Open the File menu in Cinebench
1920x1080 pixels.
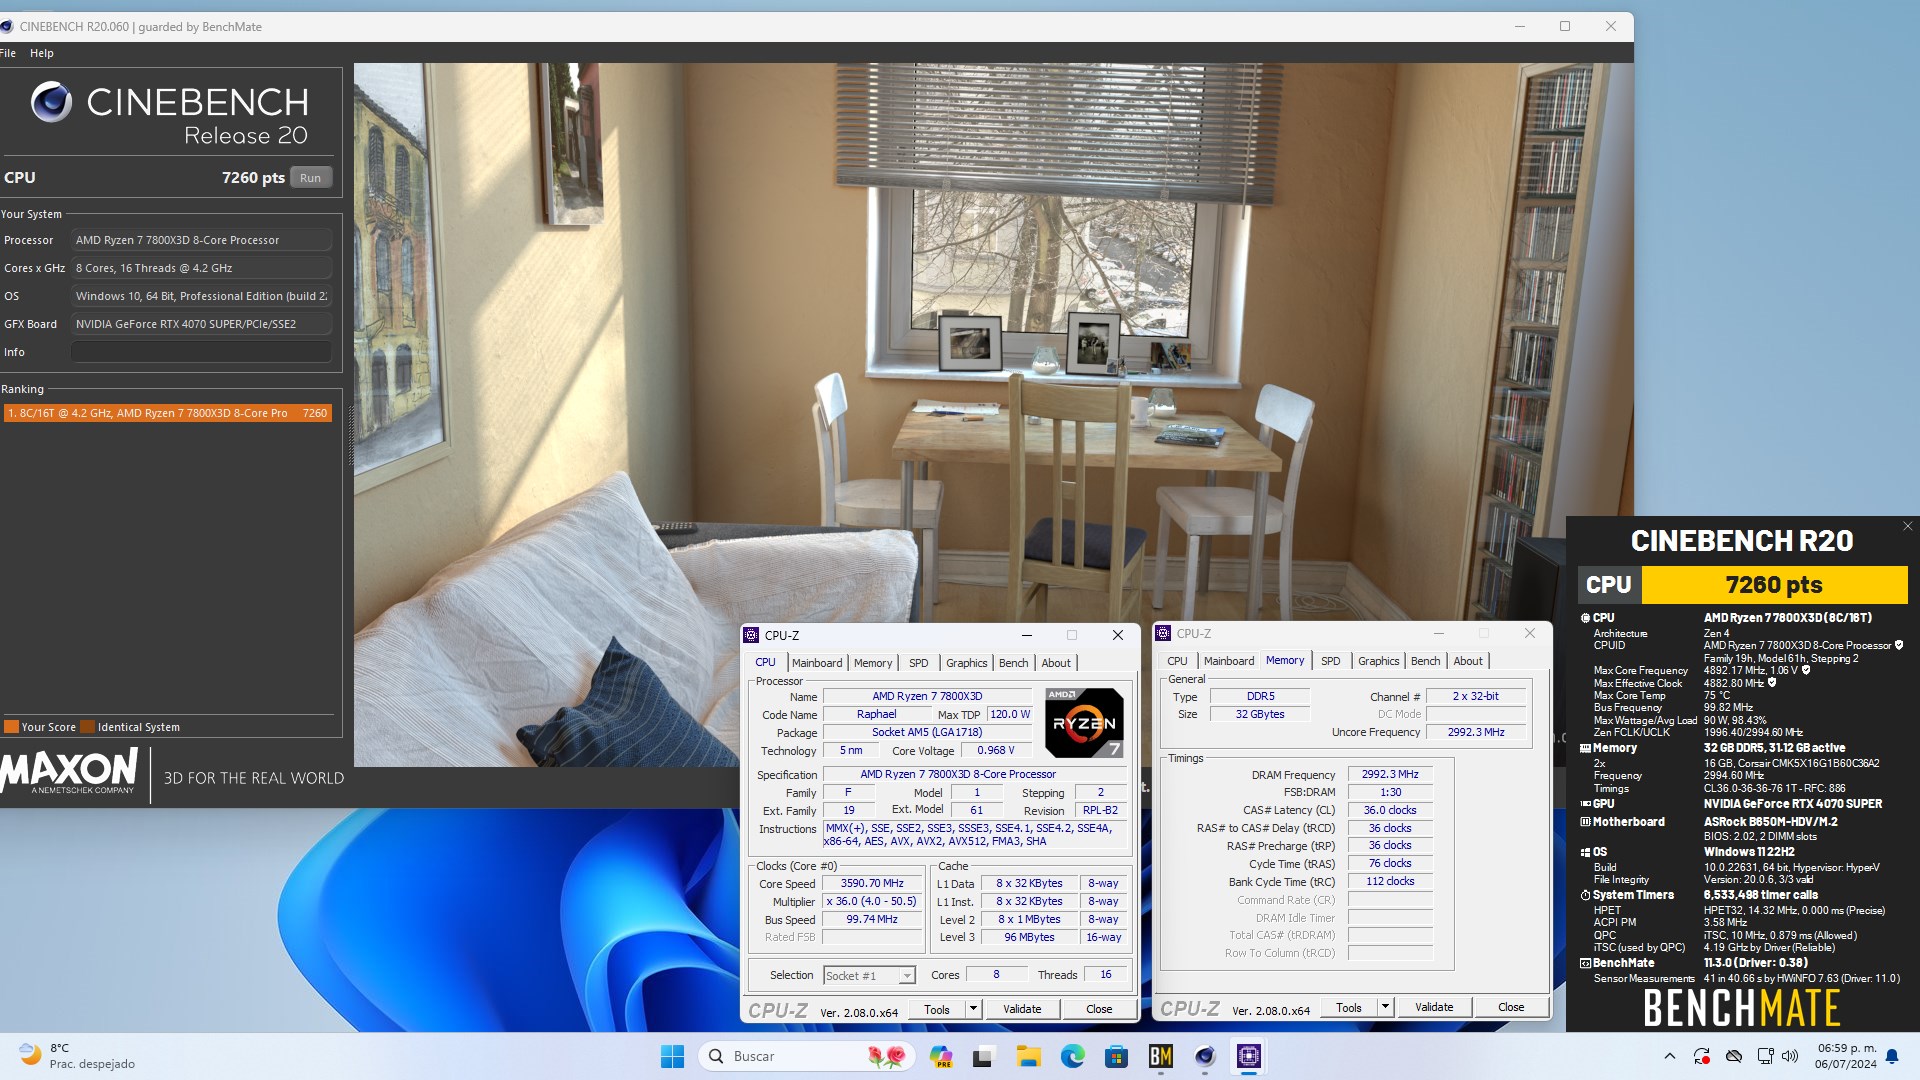pos(8,53)
